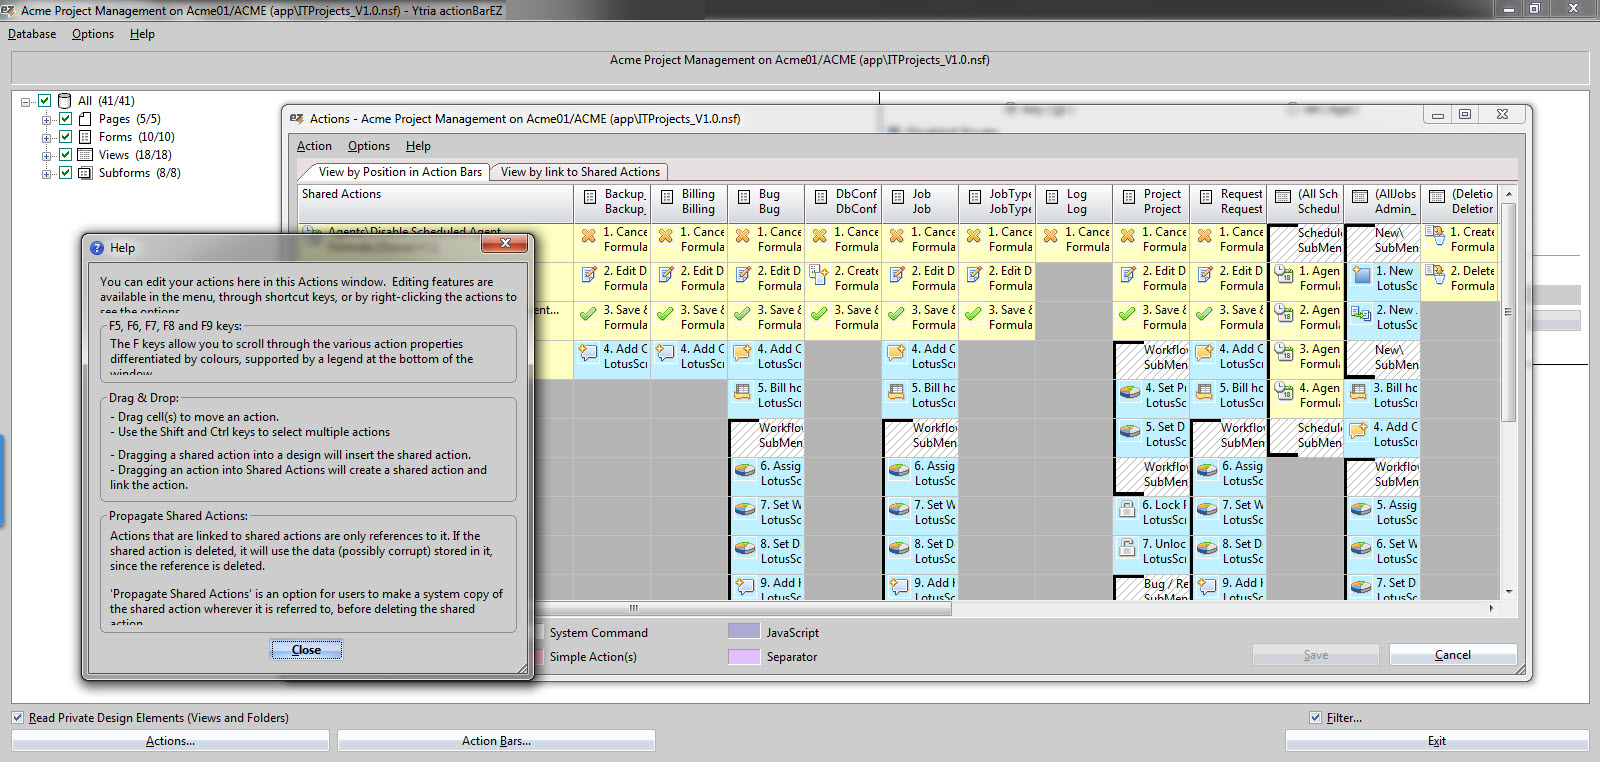This screenshot has width=1600, height=762.
Task: Collapse the All (41/41) tree node
Action: point(26,101)
